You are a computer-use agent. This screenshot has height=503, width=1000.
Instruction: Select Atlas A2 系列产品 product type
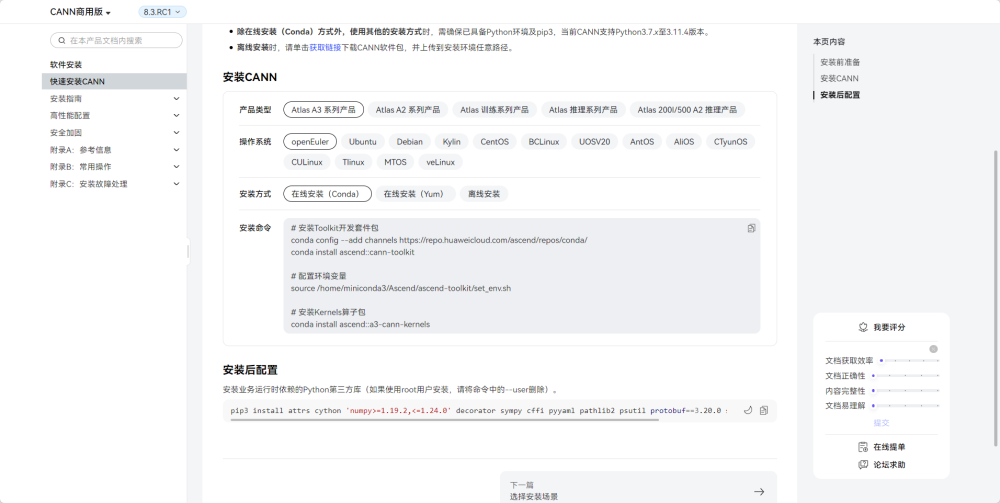click(408, 110)
